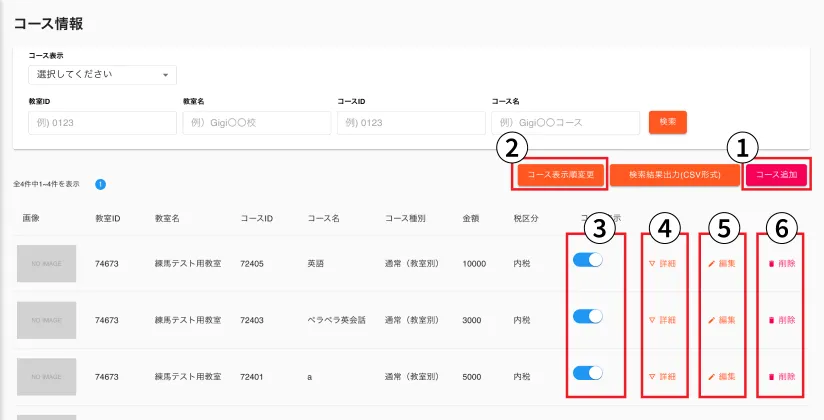The height and width of the screenshot is (420, 824).
Task: Click 編集 for course 72401
Action: pos(722,376)
